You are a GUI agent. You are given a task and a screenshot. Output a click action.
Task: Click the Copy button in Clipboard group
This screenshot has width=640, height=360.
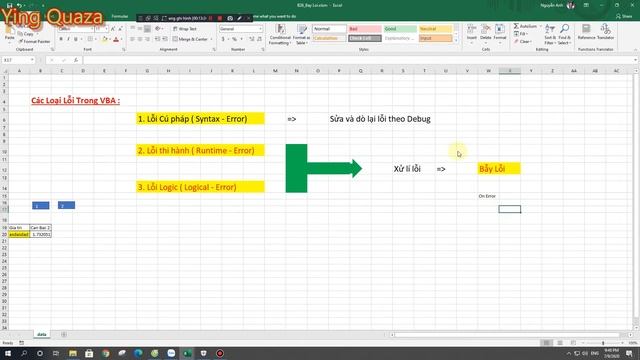coord(26,34)
